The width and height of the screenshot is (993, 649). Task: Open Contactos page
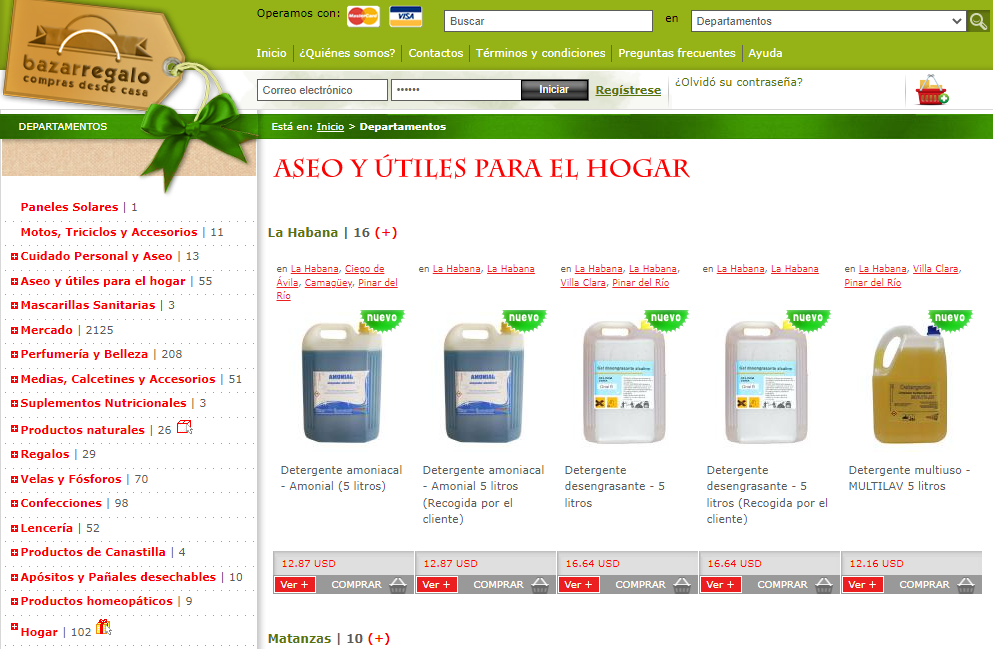[x=436, y=53]
